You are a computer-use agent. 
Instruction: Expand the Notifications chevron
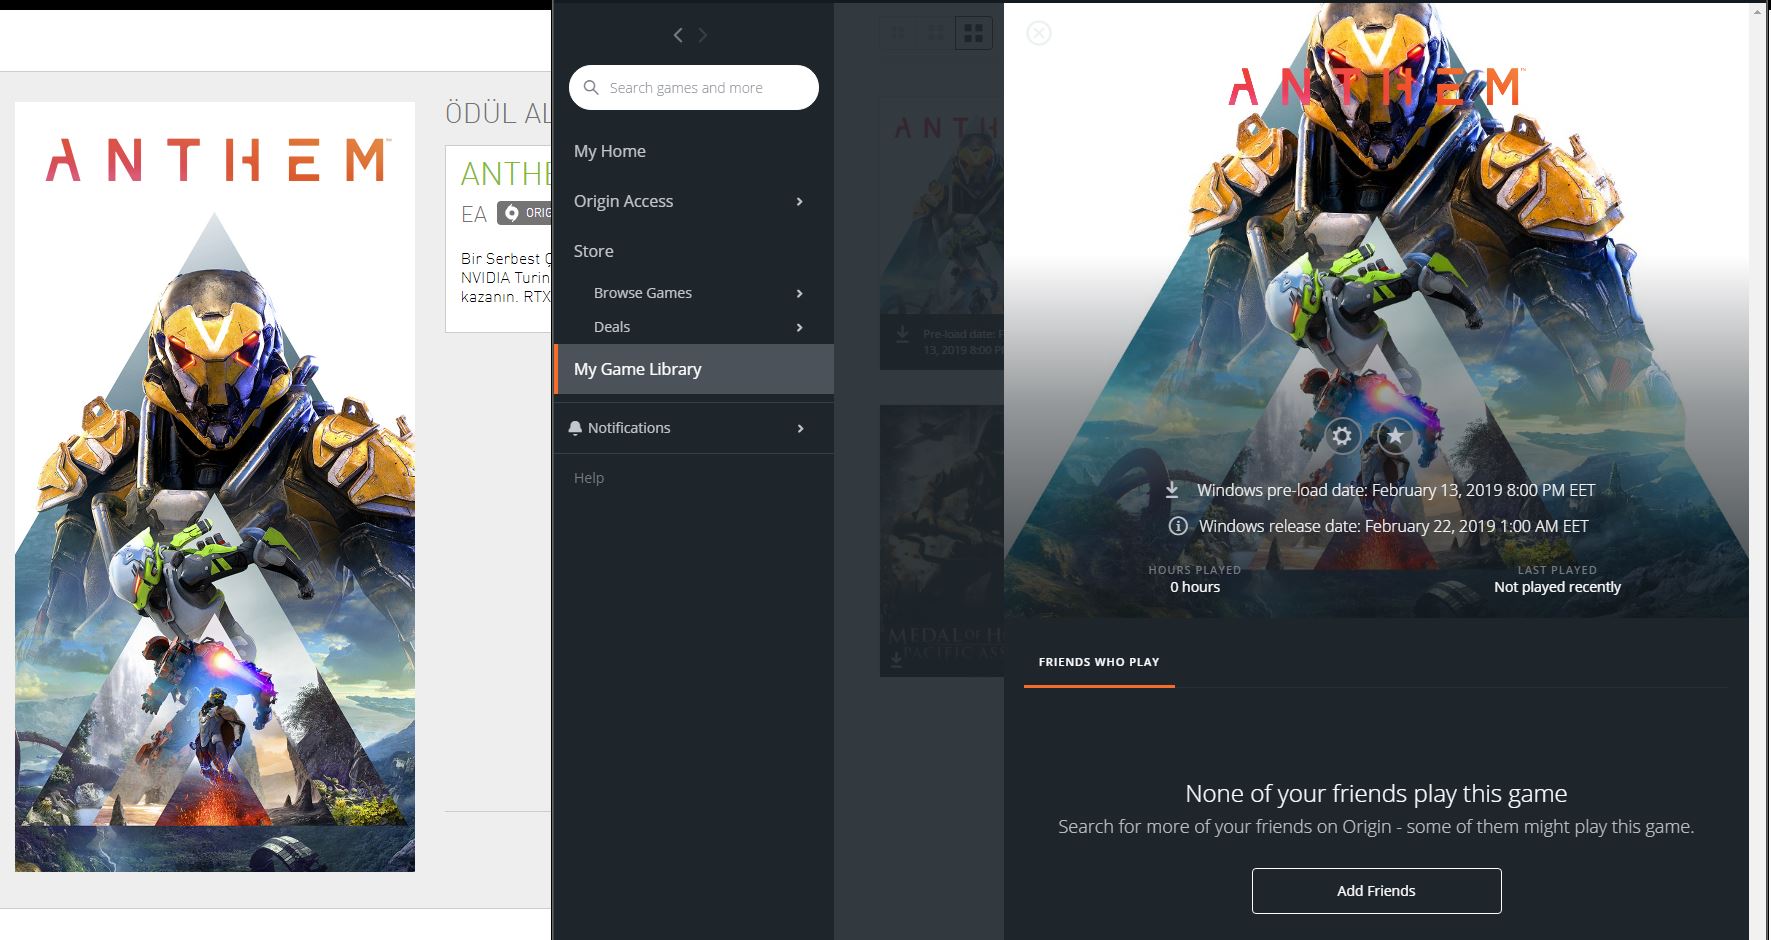(x=800, y=428)
